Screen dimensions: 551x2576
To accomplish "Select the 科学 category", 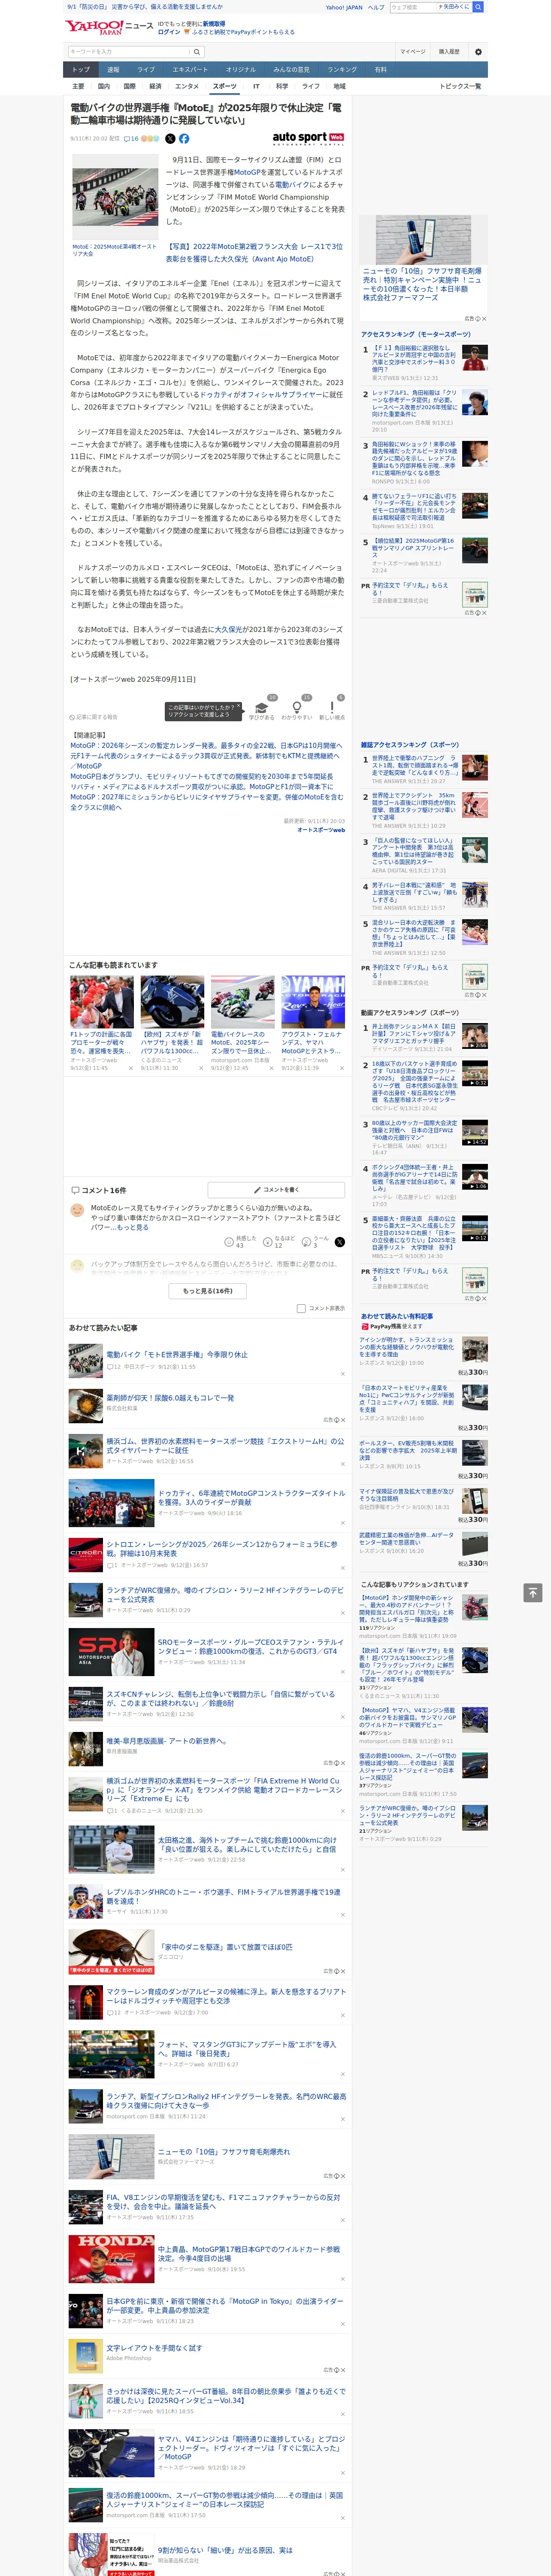I will tap(282, 86).
